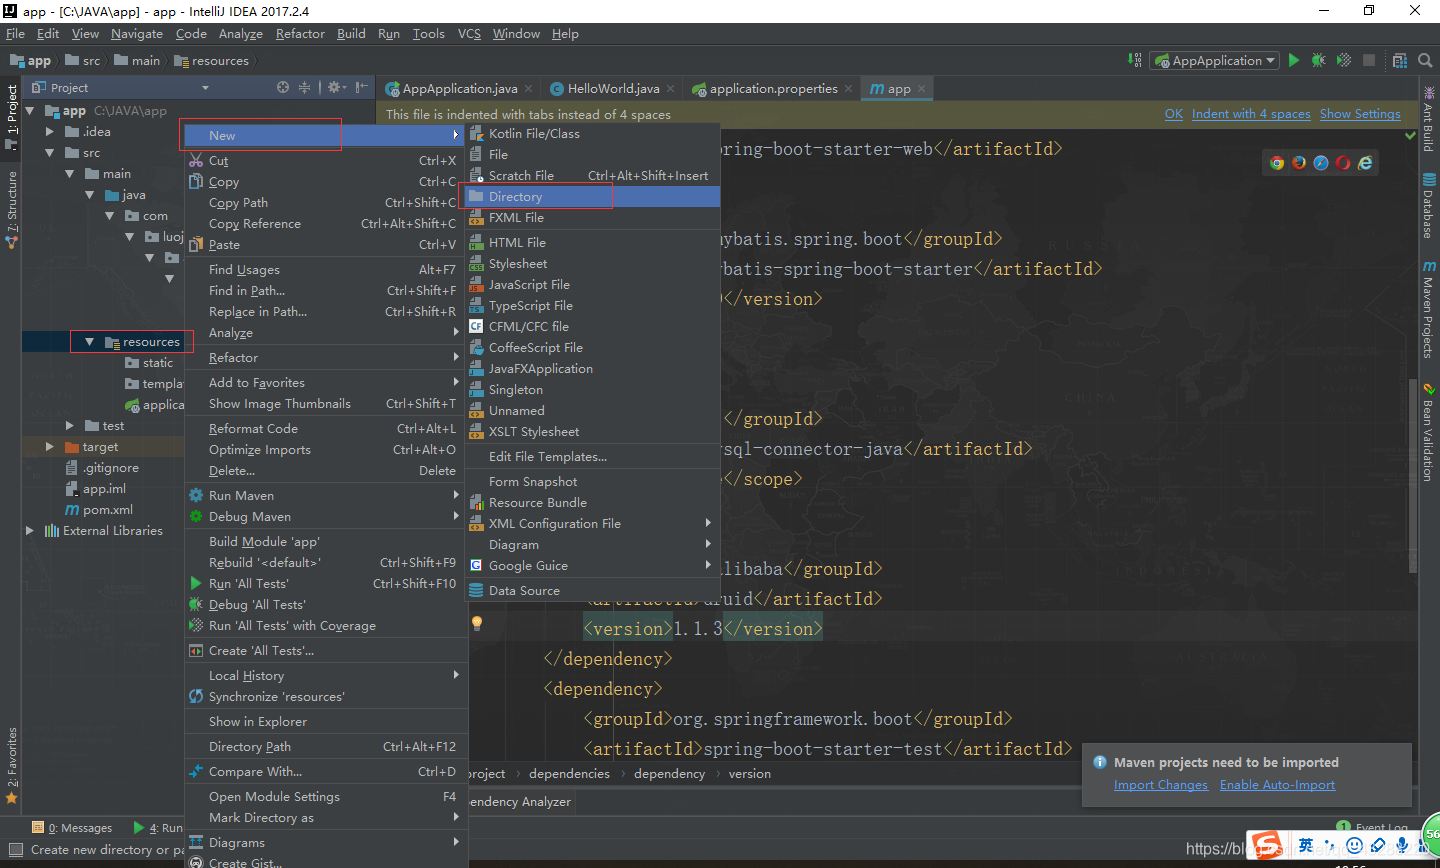Hide Project panel with the arrow icon
This screenshot has height=868, width=1440.
coord(362,87)
